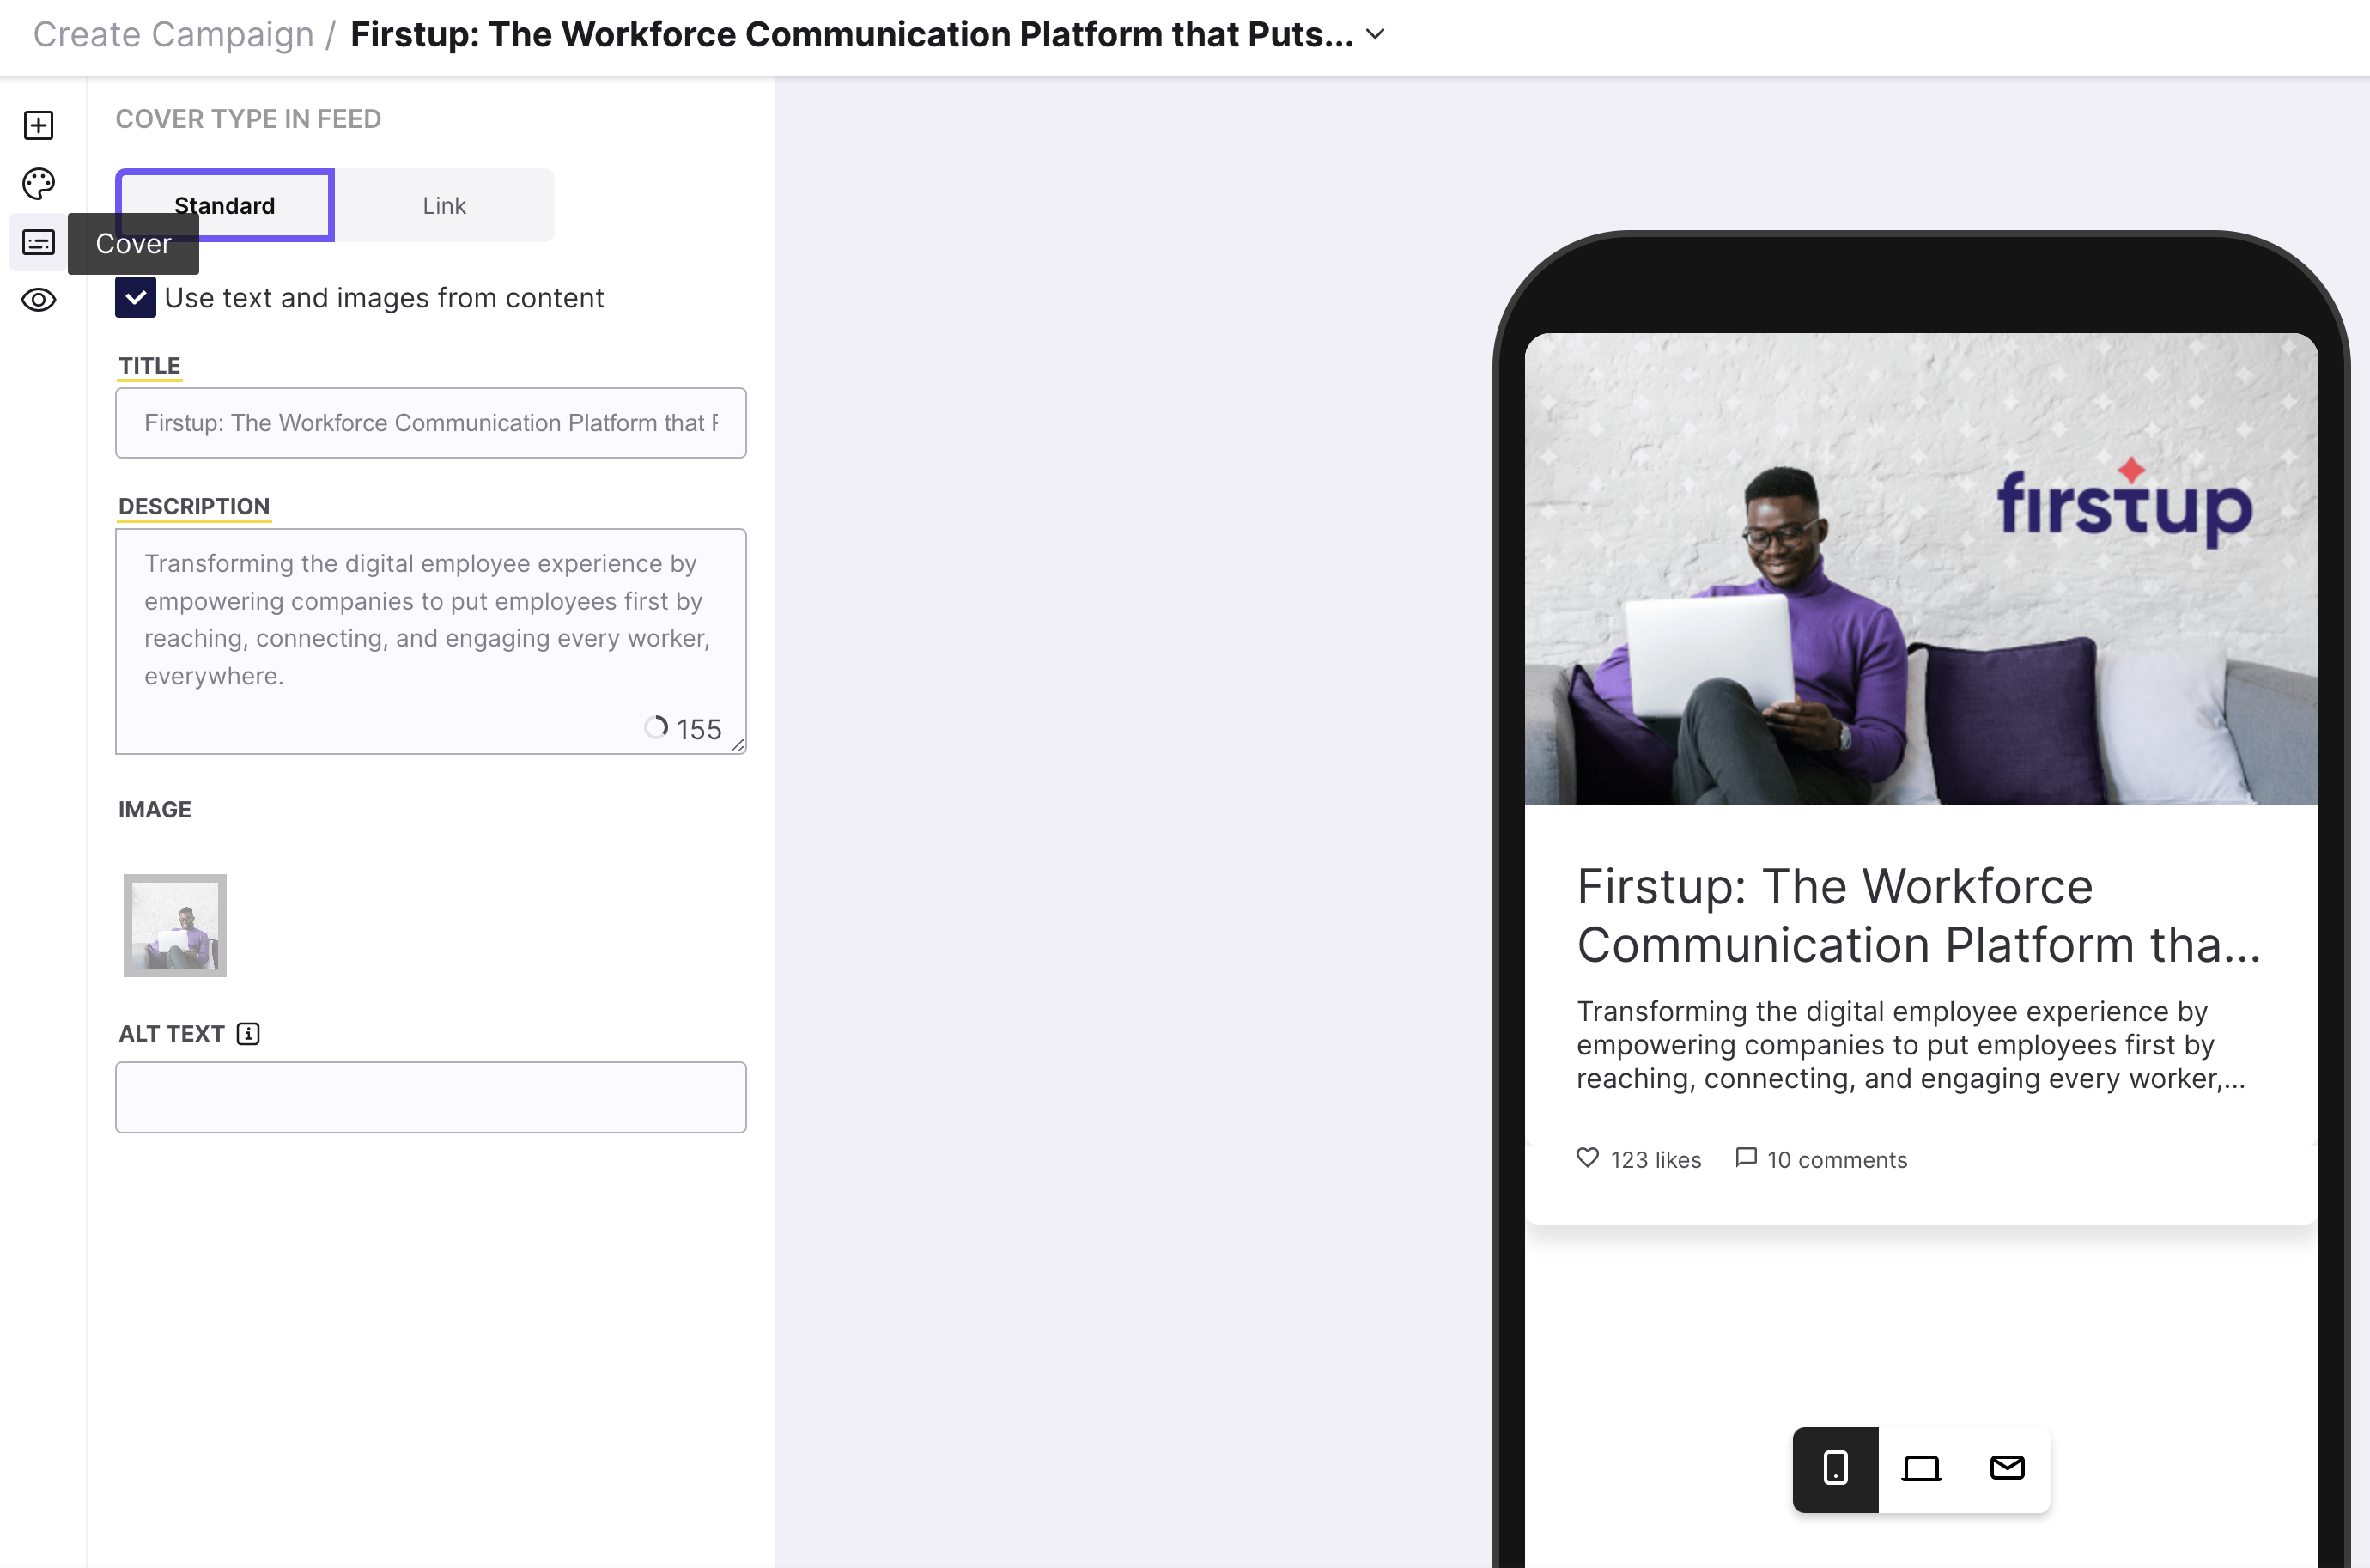This screenshot has height=1568, width=2370.
Task: Click the campaign title in the header
Action: 852,34
